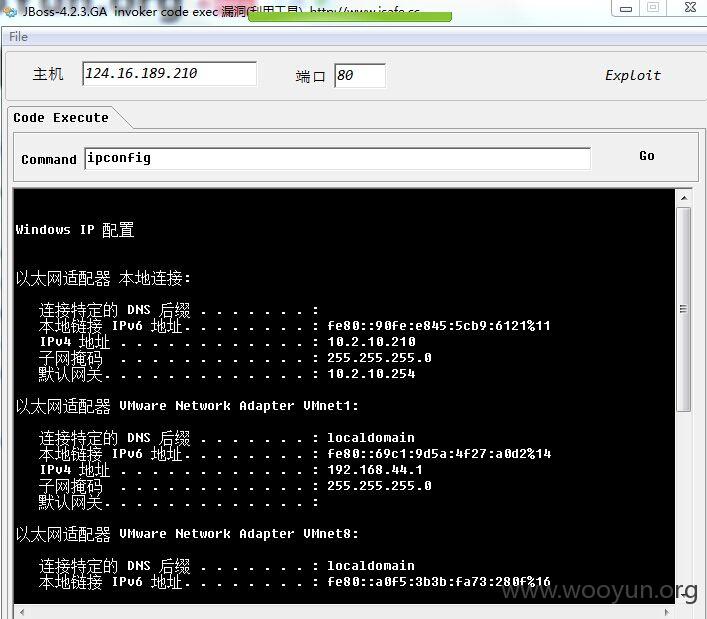The image size is (707, 619).
Task: Click the vertical scrollbar up arrow
Action: pyautogui.click(x=684, y=197)
